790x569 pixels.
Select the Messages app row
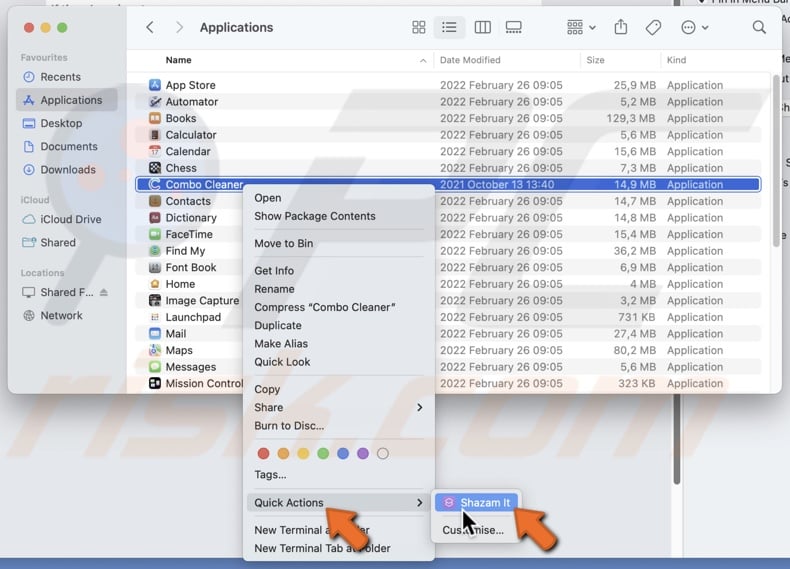click(448, 367)
